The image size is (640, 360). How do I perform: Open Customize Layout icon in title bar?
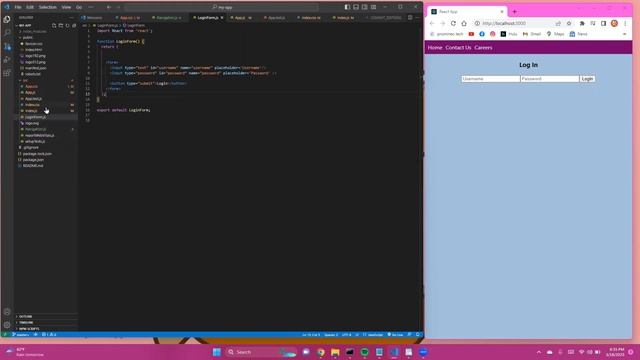[373, 7]
